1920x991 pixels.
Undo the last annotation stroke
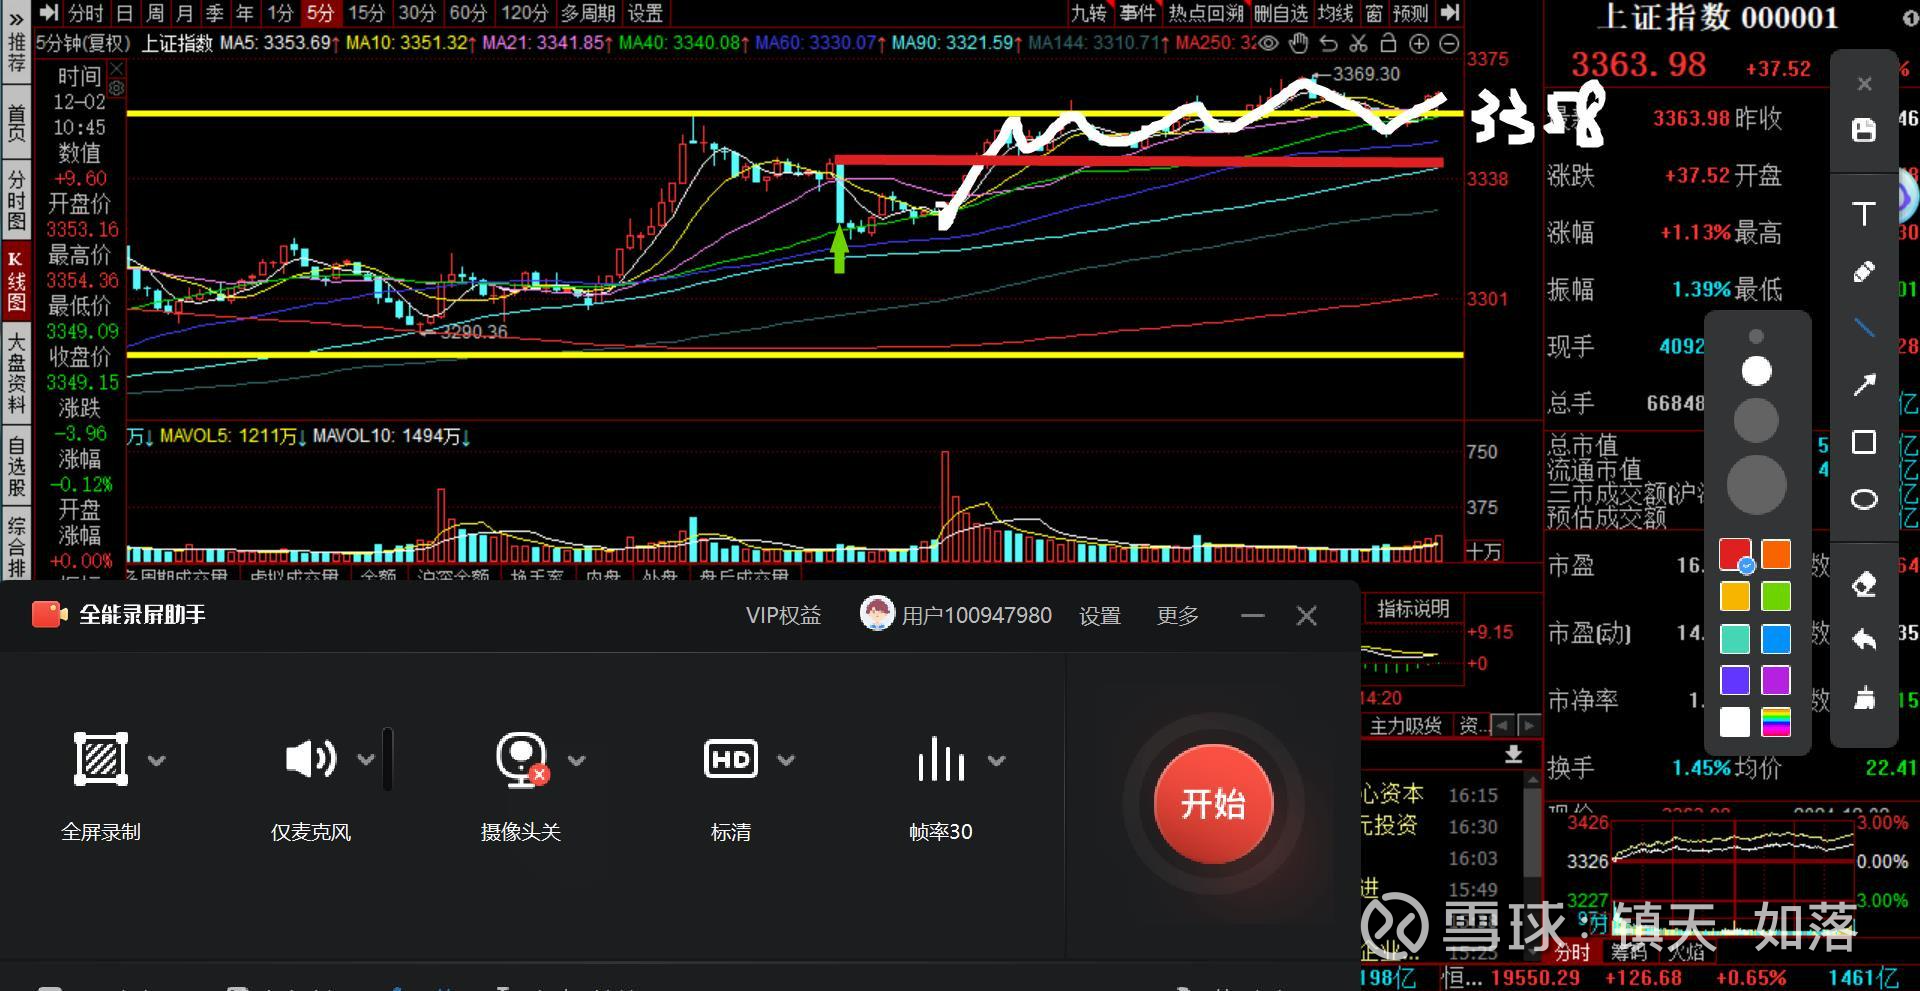1864,640
